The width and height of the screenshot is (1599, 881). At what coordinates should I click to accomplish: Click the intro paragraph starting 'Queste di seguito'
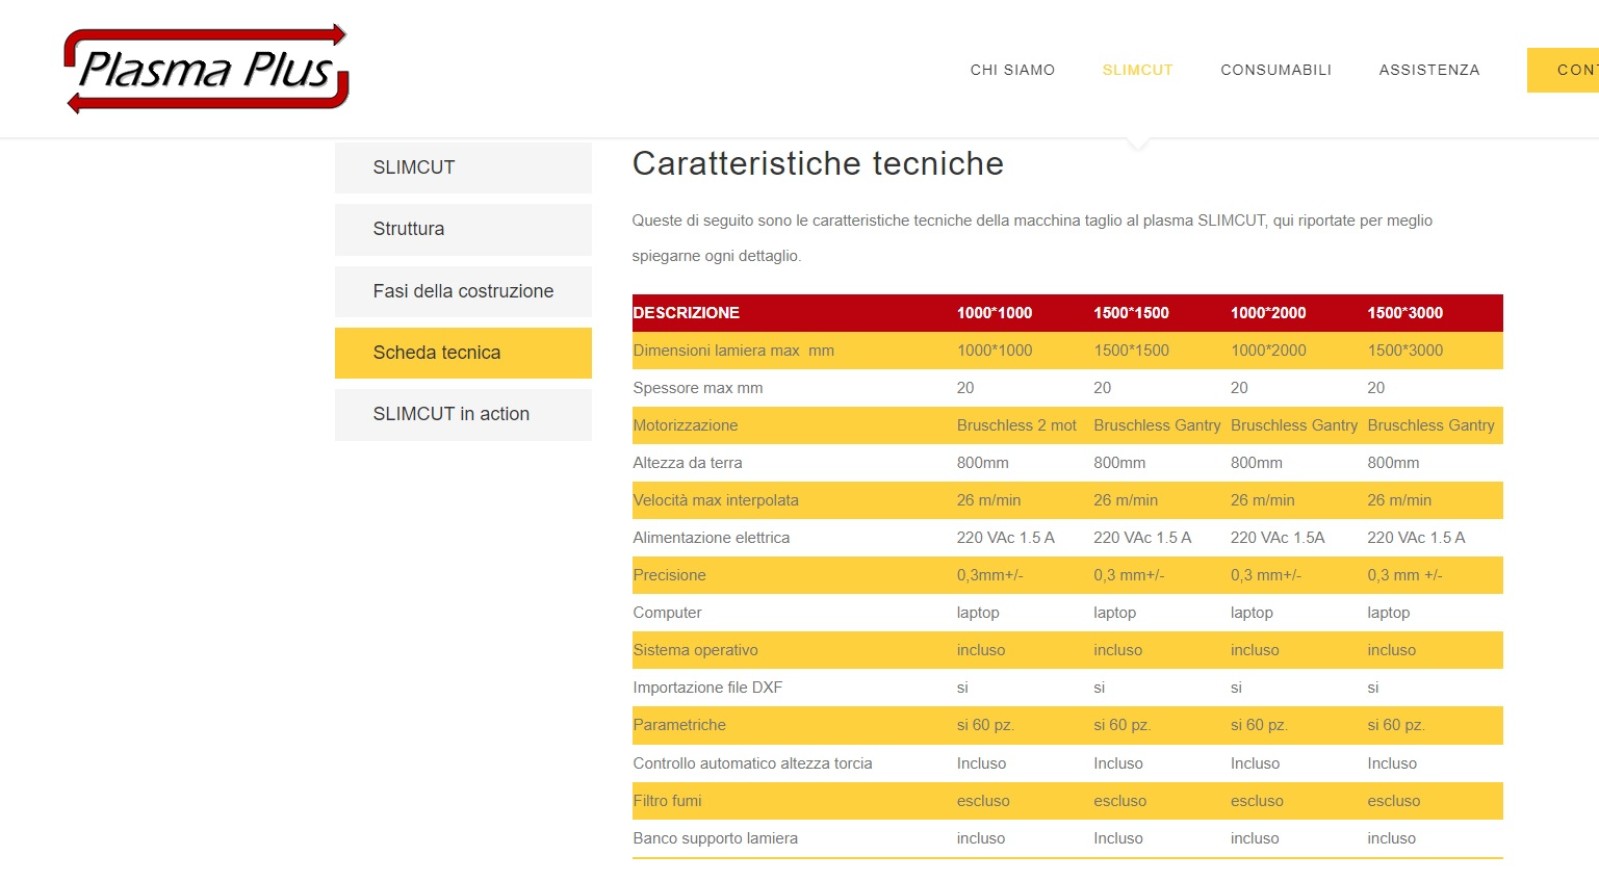click(x=1032, y=238)
